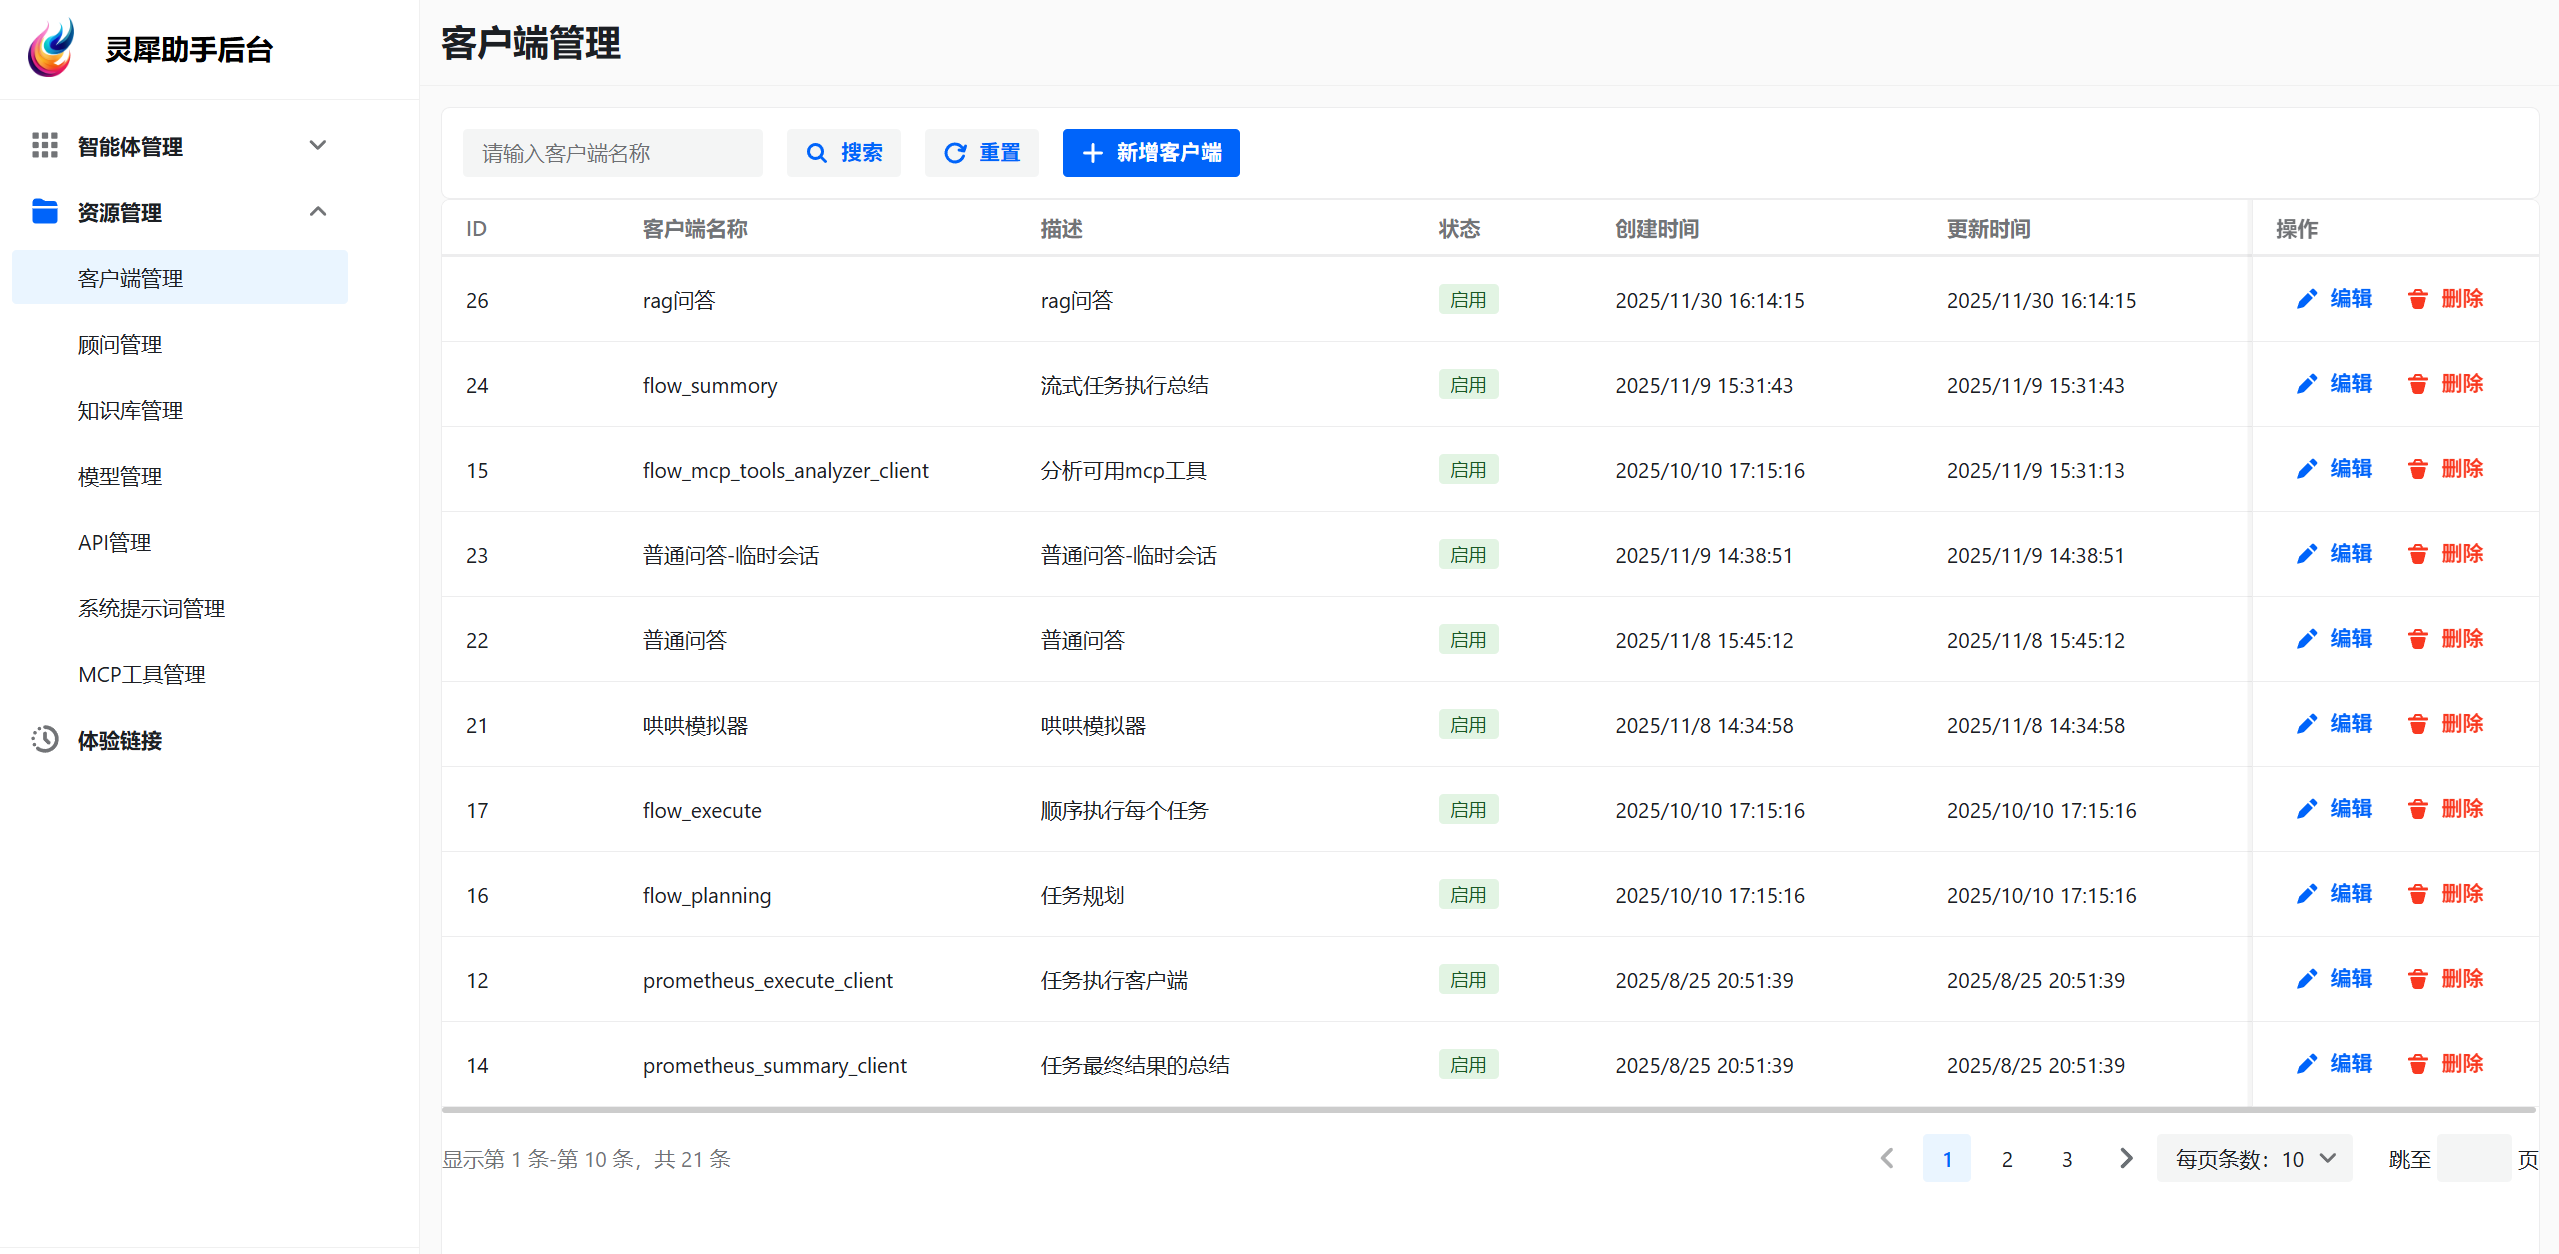Click trash icon for flow_summory row

pos(2417,385)
